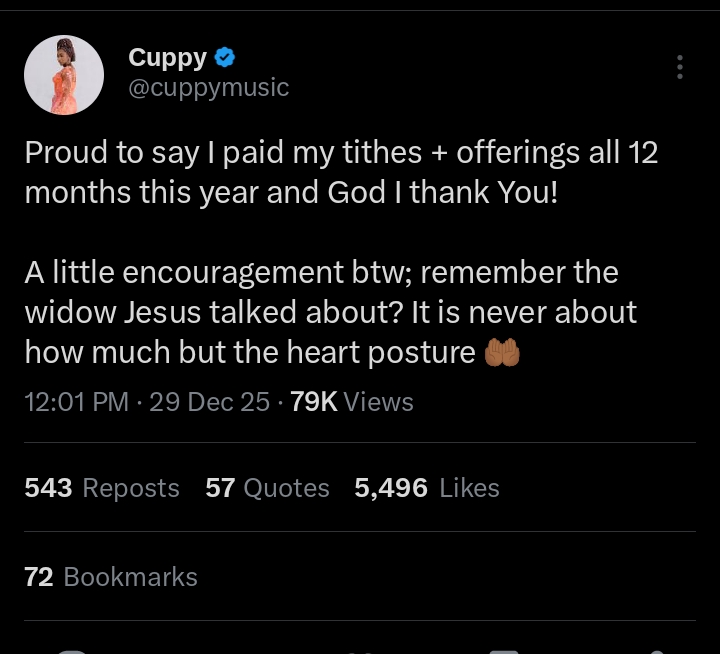This screenshot has width=720, height=654.
Task: Click the "Proud to say I paid" text line
Action: (340, 153)
